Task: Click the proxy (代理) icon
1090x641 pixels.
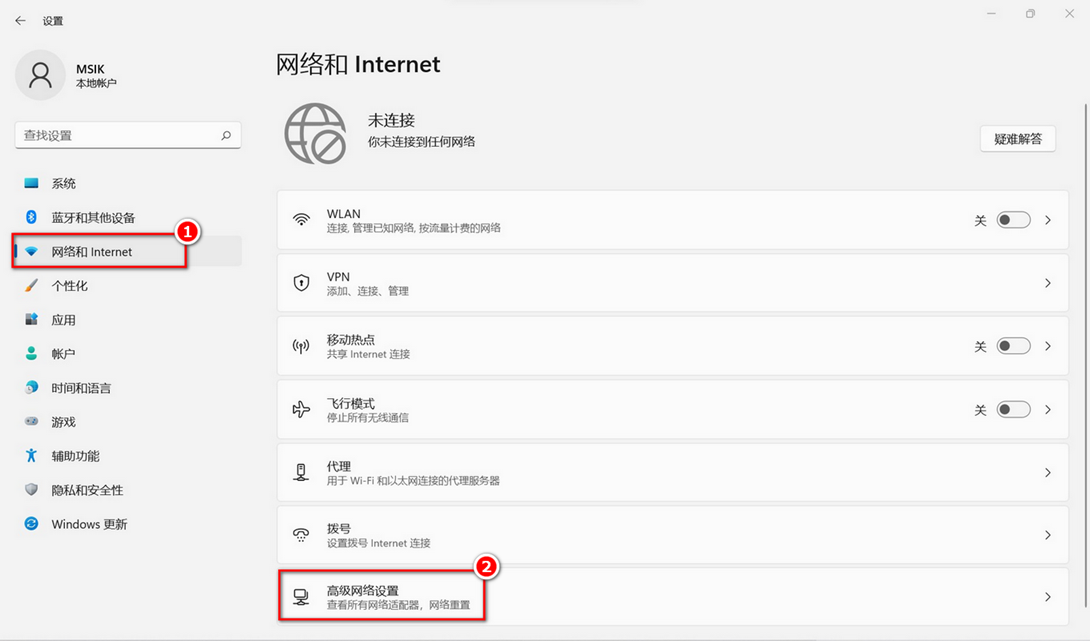Action: pos(301,472)
